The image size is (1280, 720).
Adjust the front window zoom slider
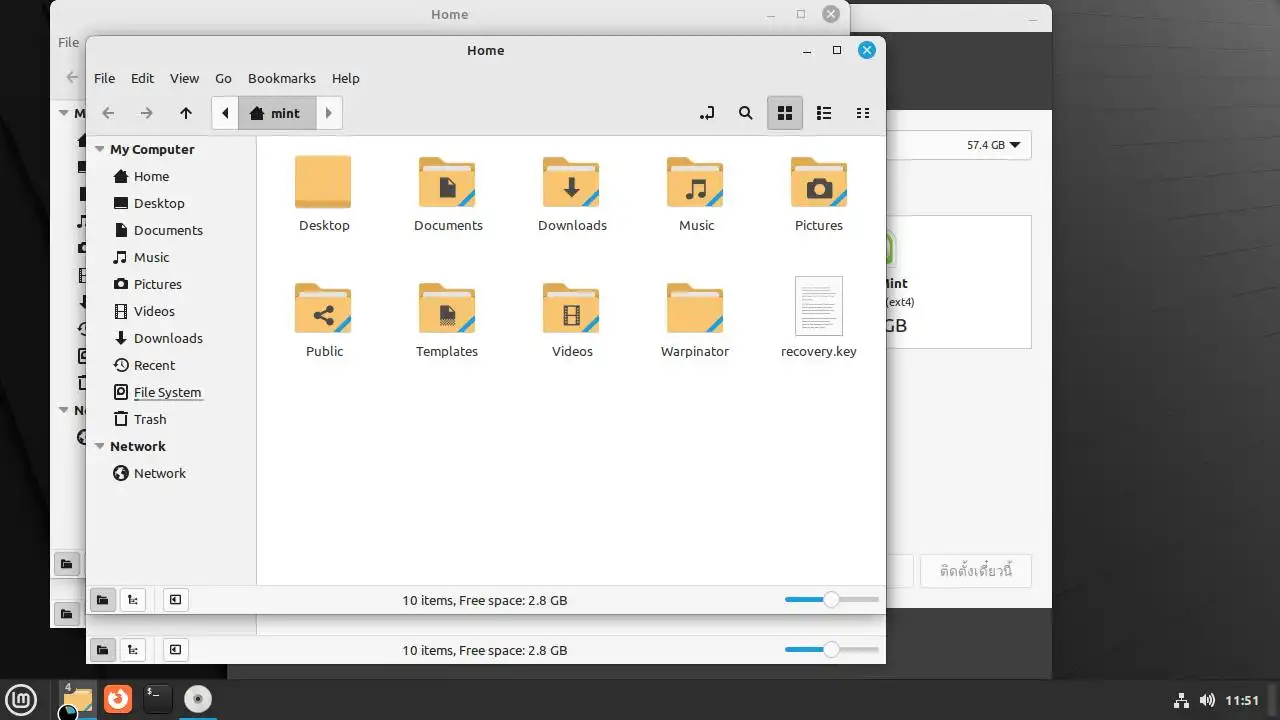pyautogui.click(x=831, y=600)
